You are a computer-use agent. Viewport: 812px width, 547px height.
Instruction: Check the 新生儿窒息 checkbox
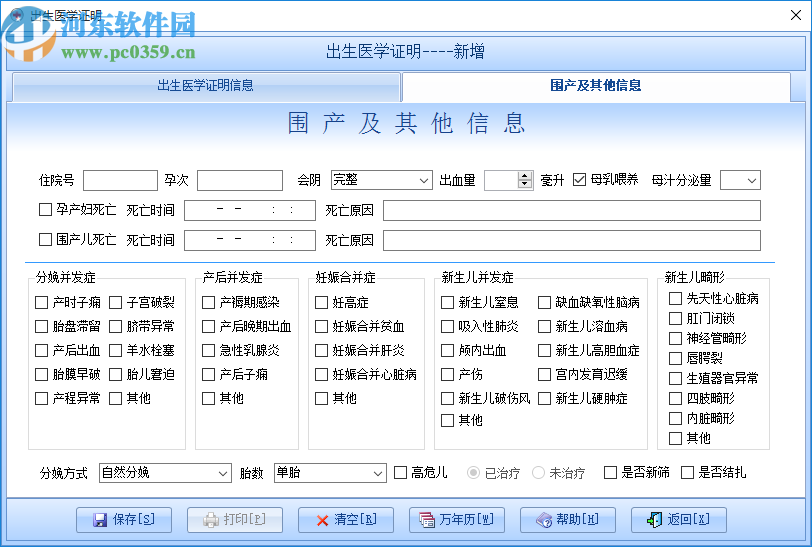point(447,303)
